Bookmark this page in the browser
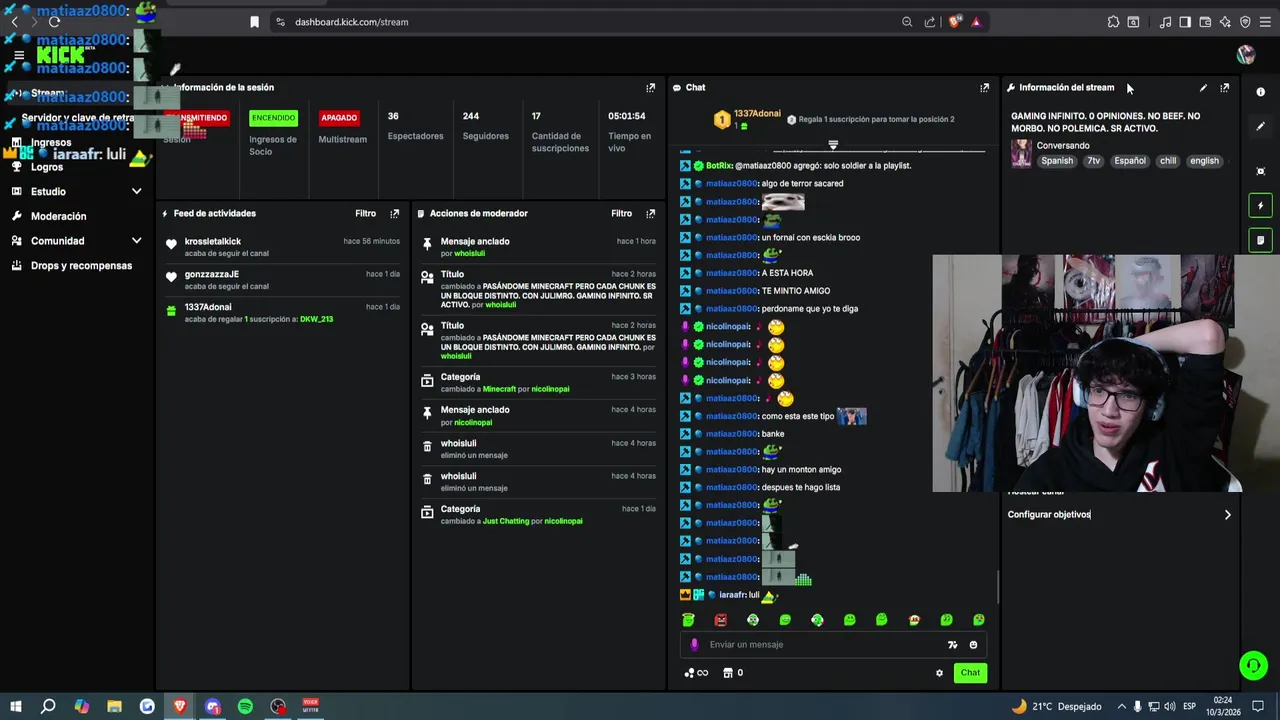The image size is (1280, 720). 254,22
